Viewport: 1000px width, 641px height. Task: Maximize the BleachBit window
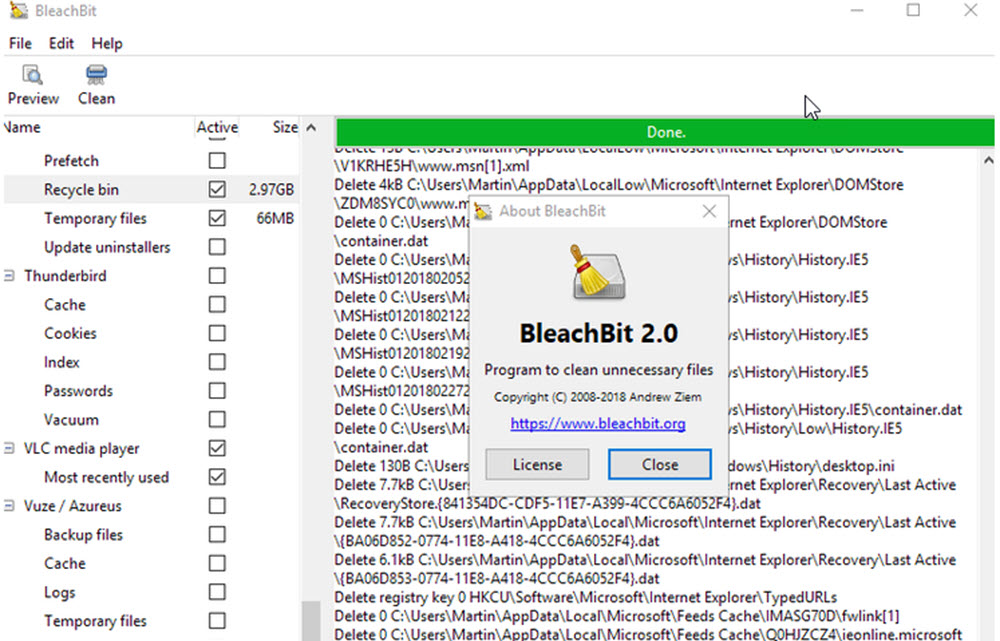click(913, 10)
